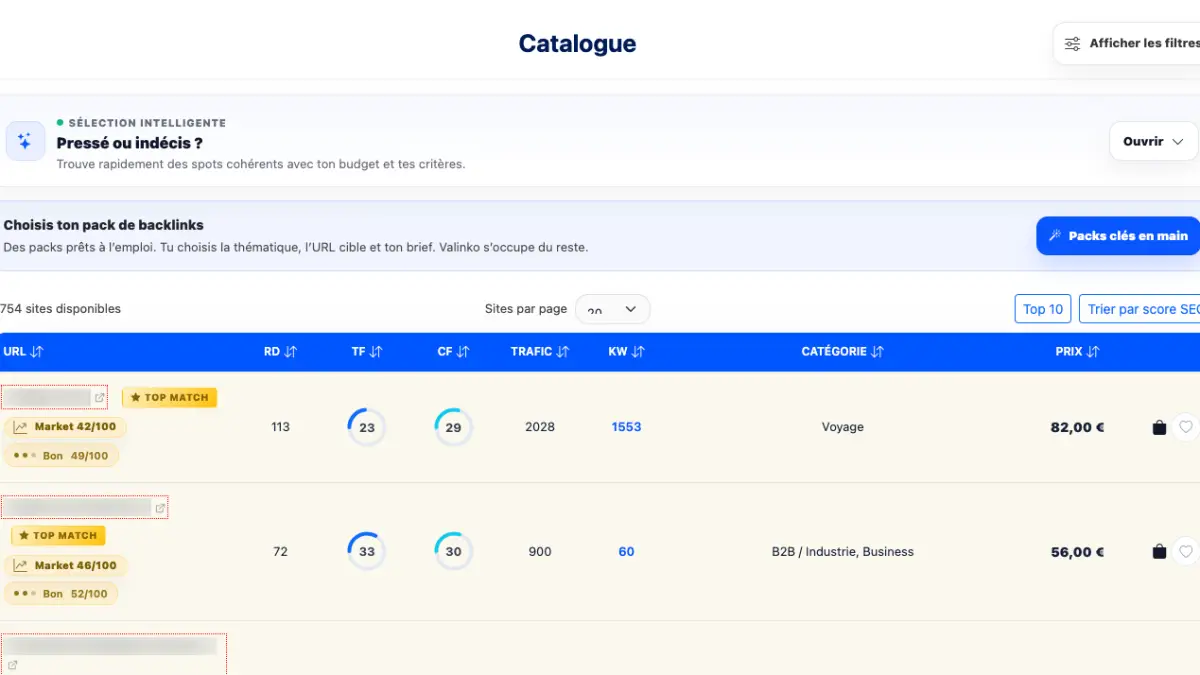
Task: Click B2B / Industrie, Business category cell
Action: (x=842, y=552)
